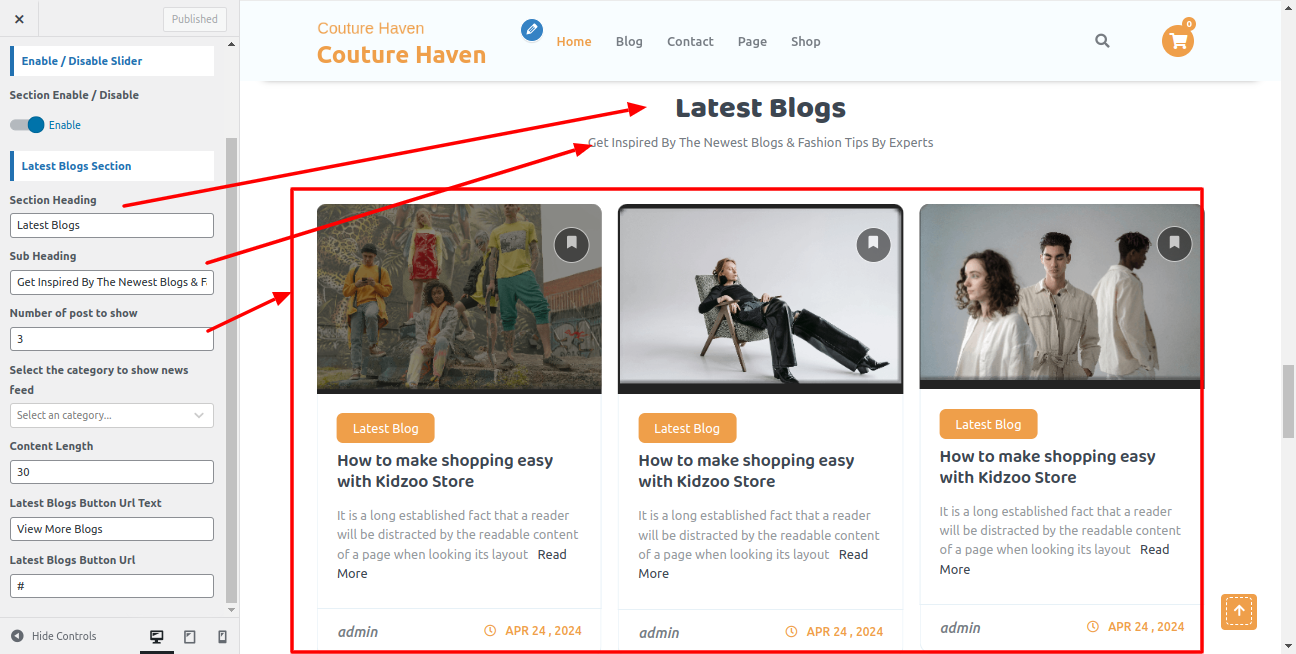This screenshot has width=1296, height=654.
Task: Switch to mobile preview device icon
Action: coord(222,637)
